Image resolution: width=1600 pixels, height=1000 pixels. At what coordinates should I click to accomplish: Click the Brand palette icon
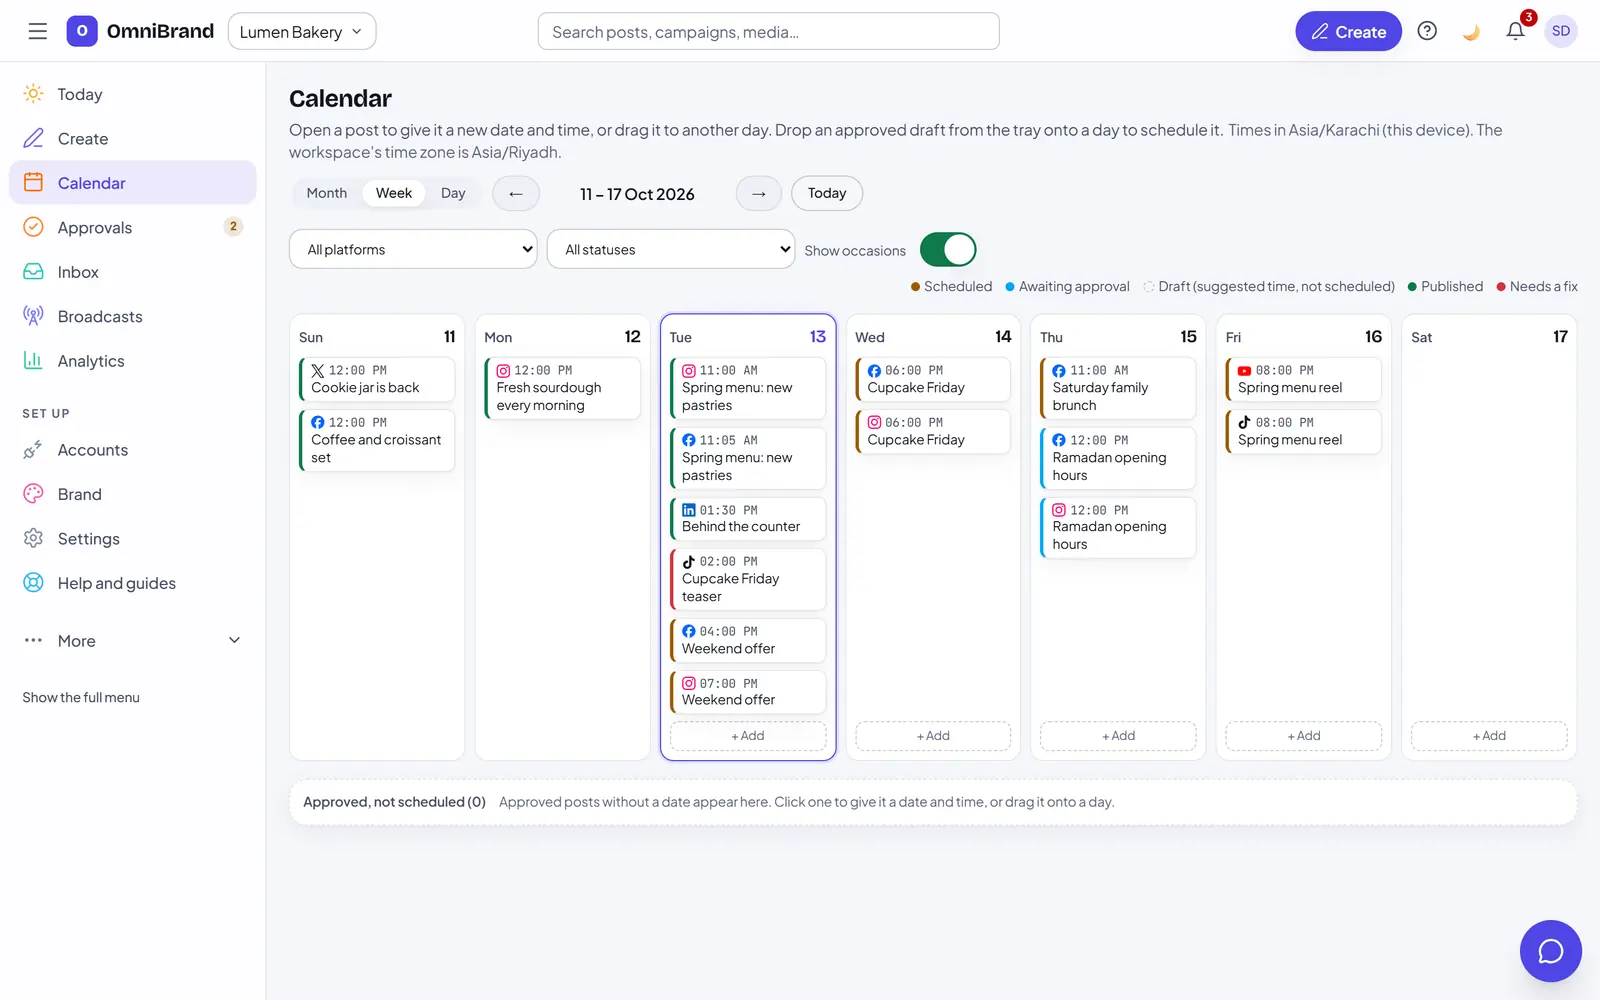coord(33,494)
